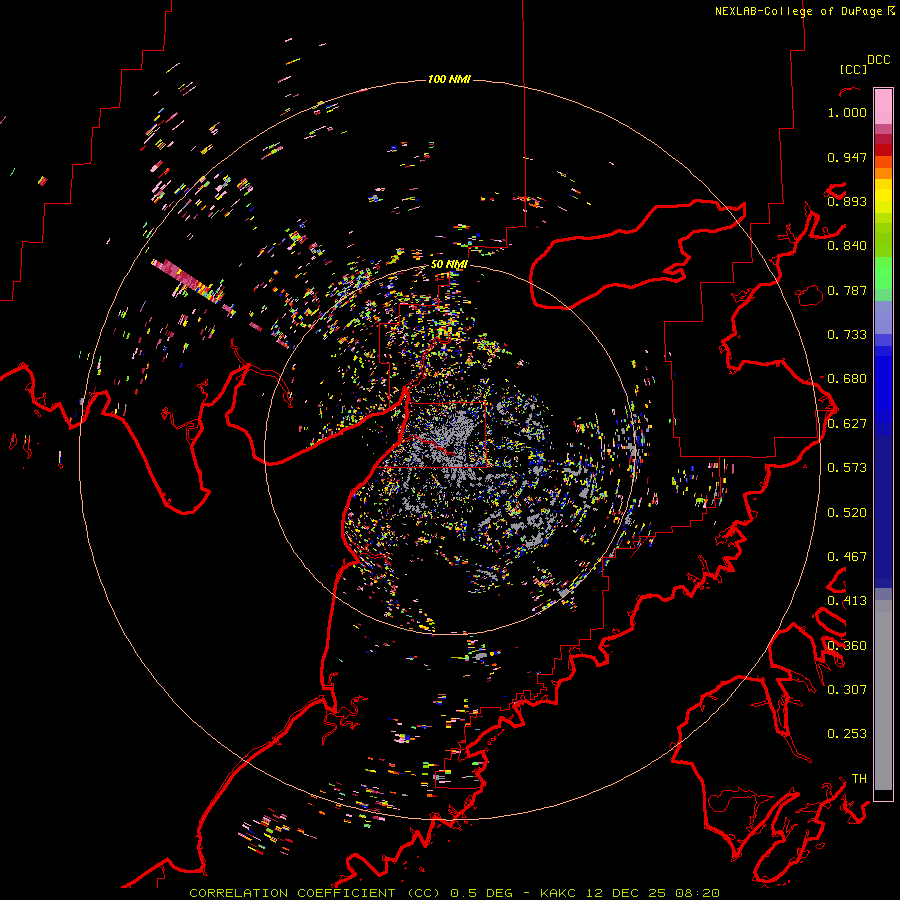Click the 0.5 DEG elevation text
The image size is (900, 900).
(x=482, y=893)
